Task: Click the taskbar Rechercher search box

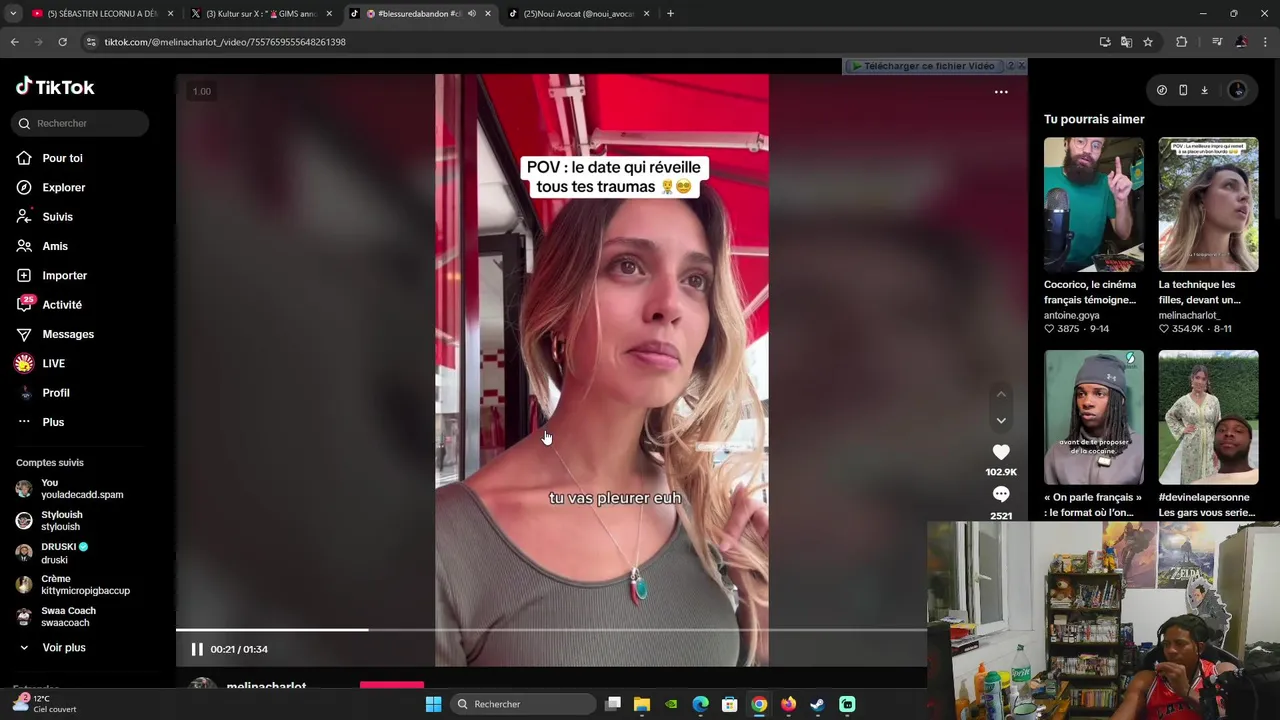Action: pos(522,704)
